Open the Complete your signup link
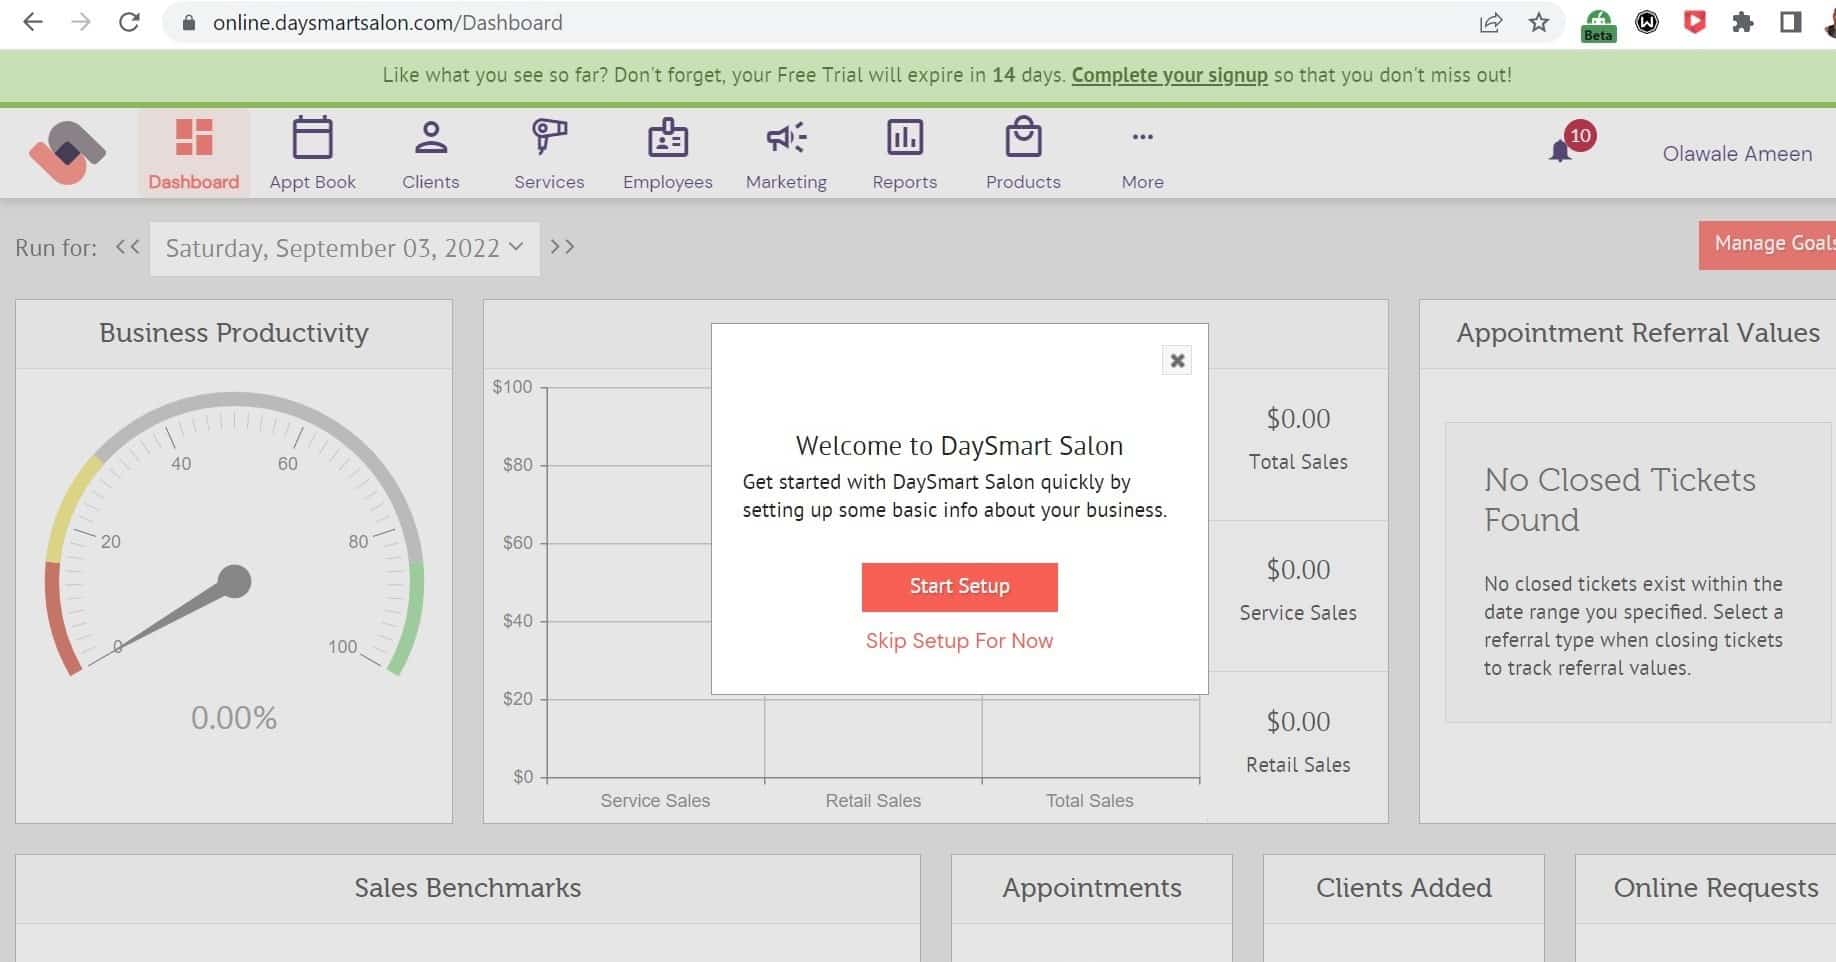Screen dimensions: 1836x962 [1169, 75]
